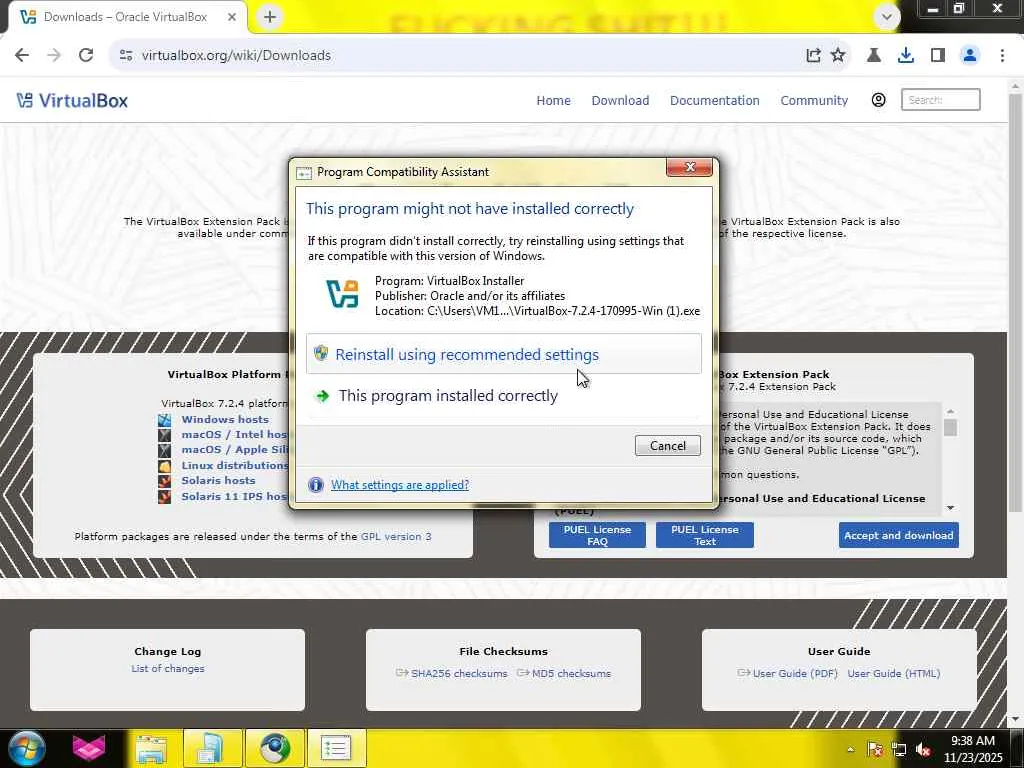1024x768 pixels.
Task: Open the PUEL License Text button
Action: click(705, 535)
